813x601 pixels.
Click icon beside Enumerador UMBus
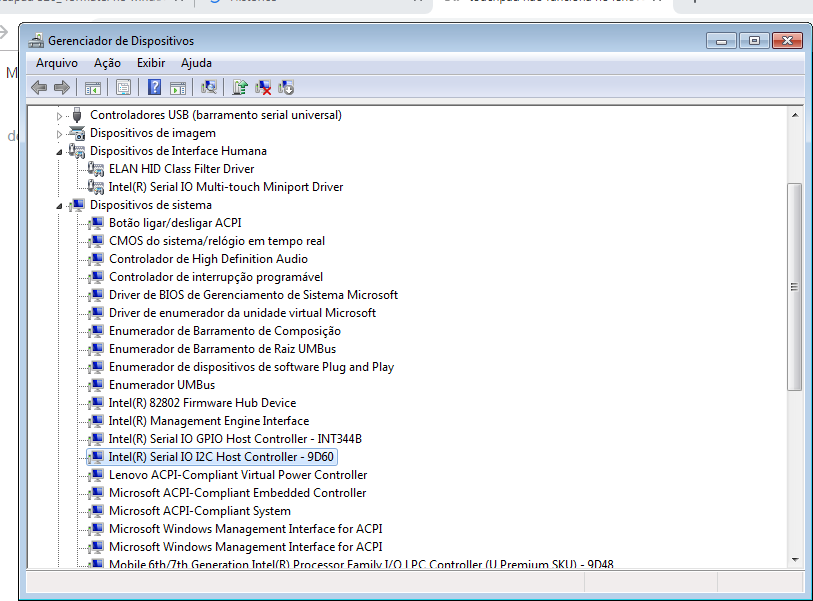tap(96, 385)
